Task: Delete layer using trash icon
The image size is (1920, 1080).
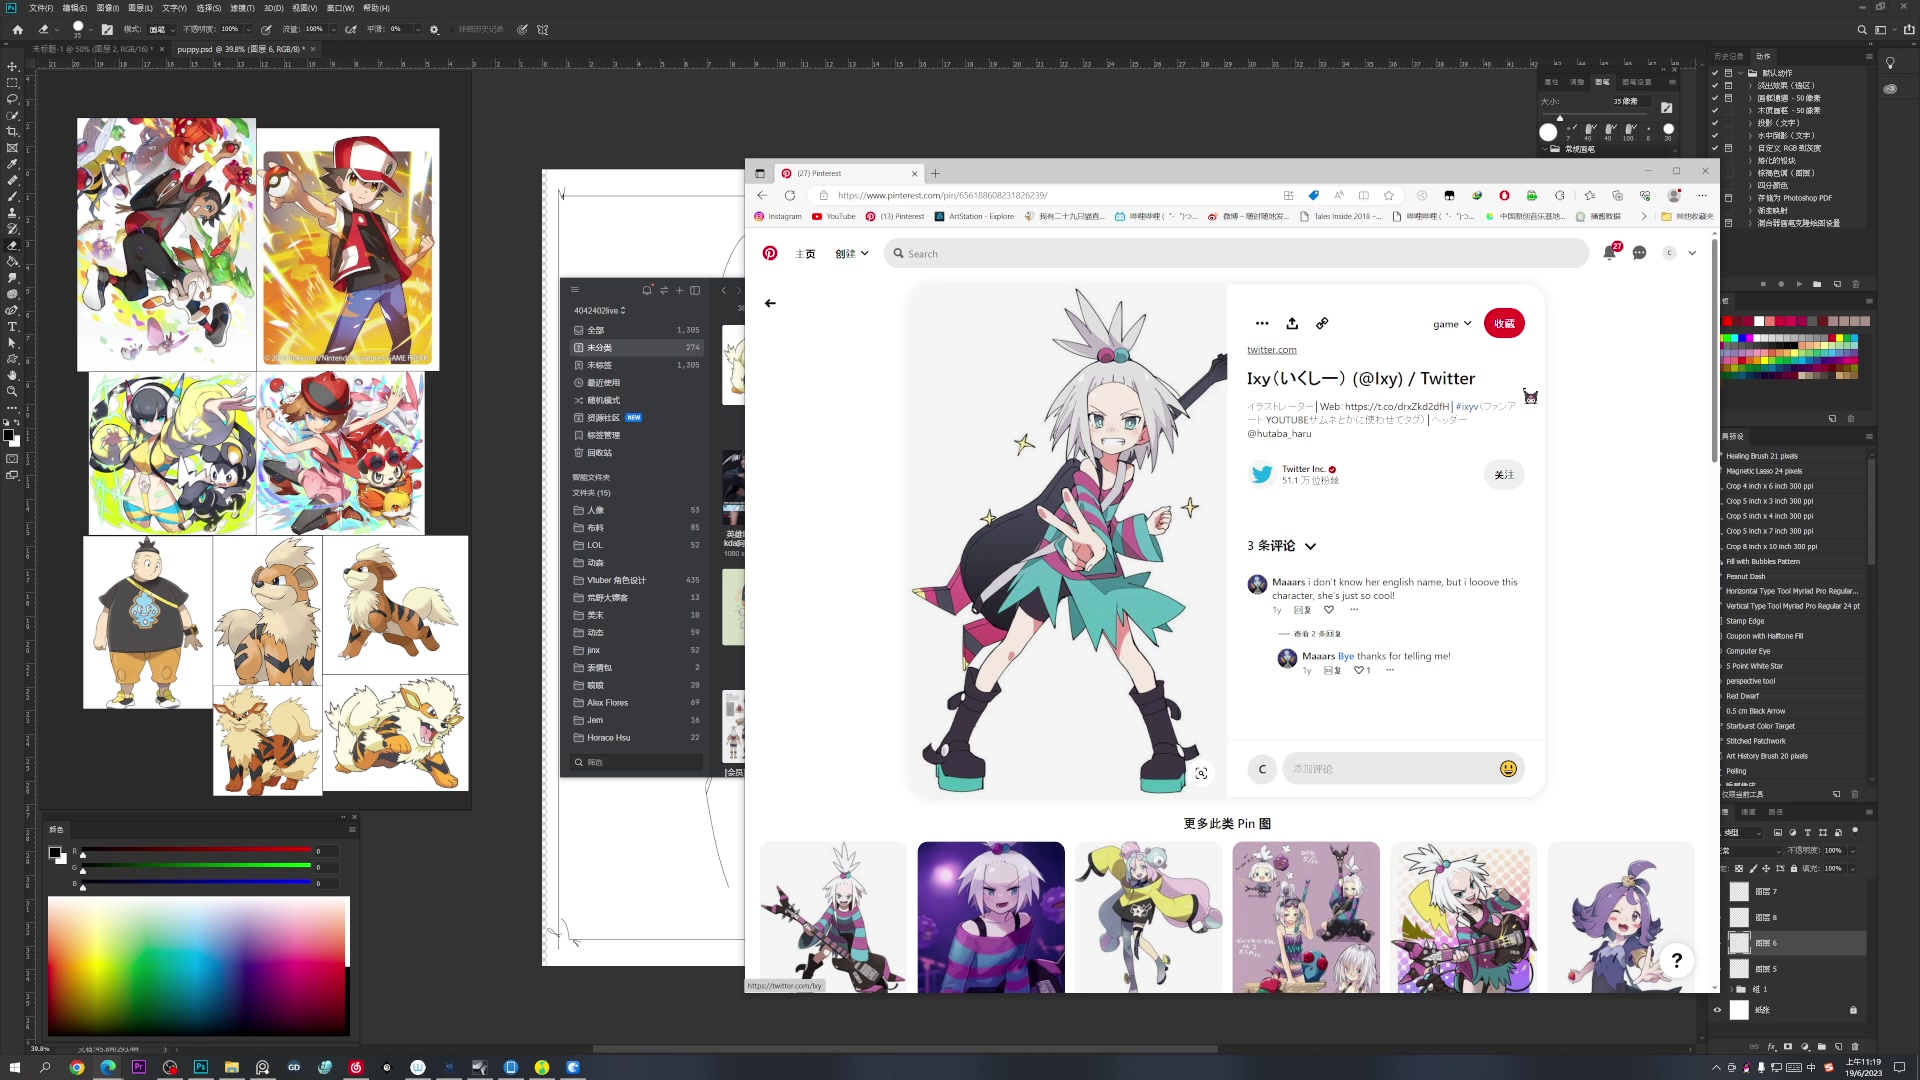Action: point(1855,1047)
